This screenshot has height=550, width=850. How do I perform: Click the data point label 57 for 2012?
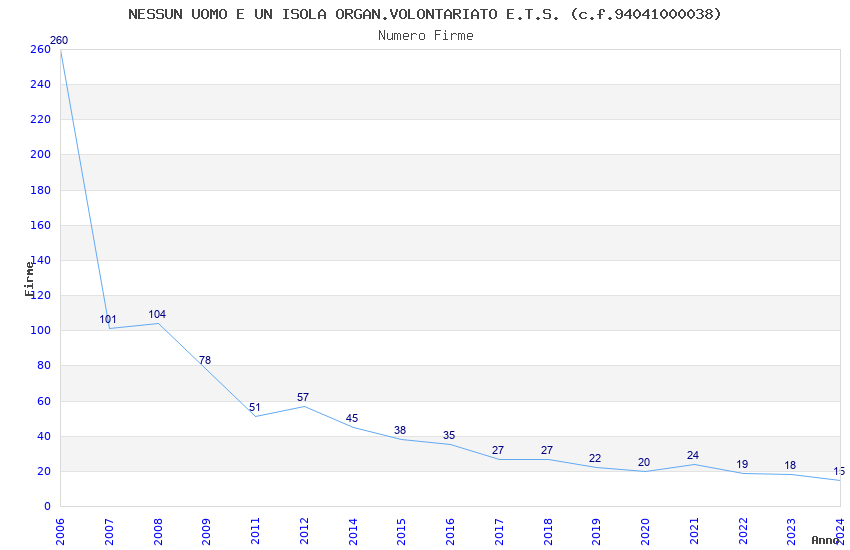303,397
